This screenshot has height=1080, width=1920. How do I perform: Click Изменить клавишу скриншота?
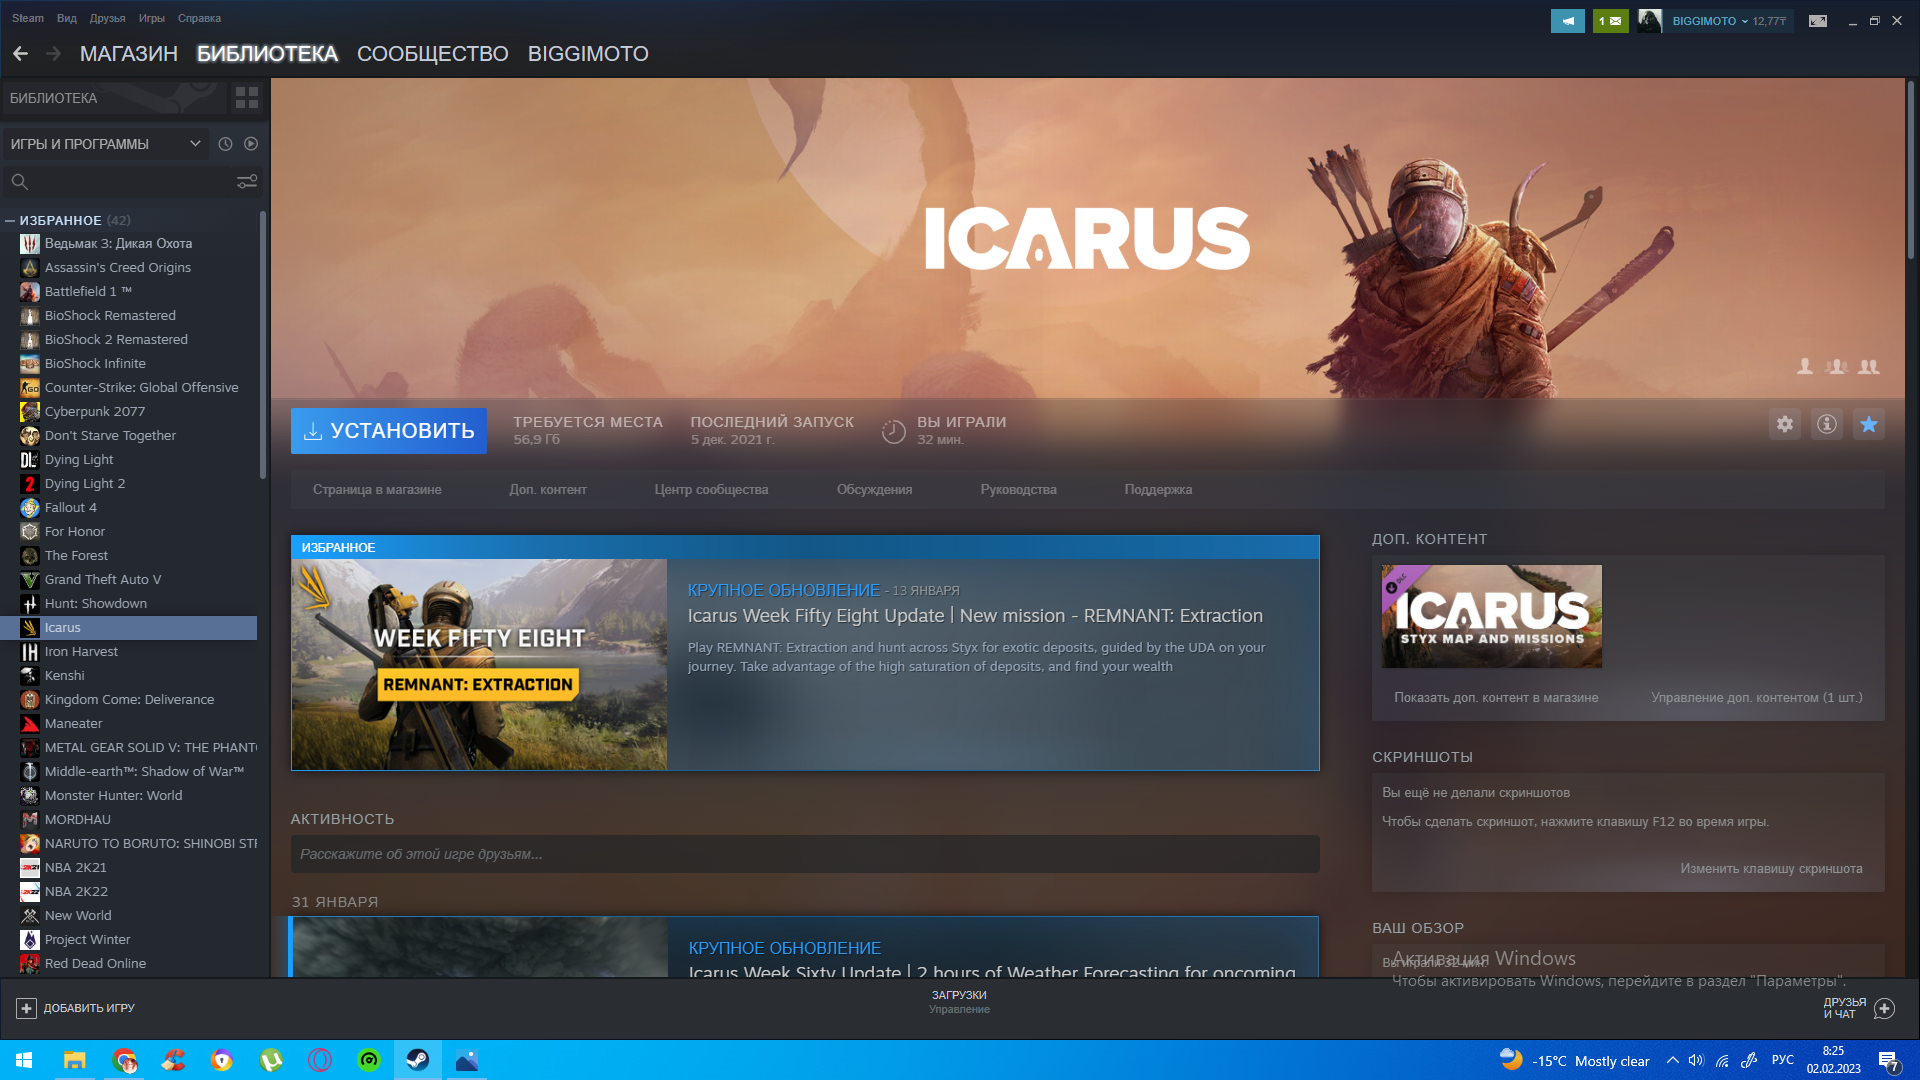point(1771,869)
